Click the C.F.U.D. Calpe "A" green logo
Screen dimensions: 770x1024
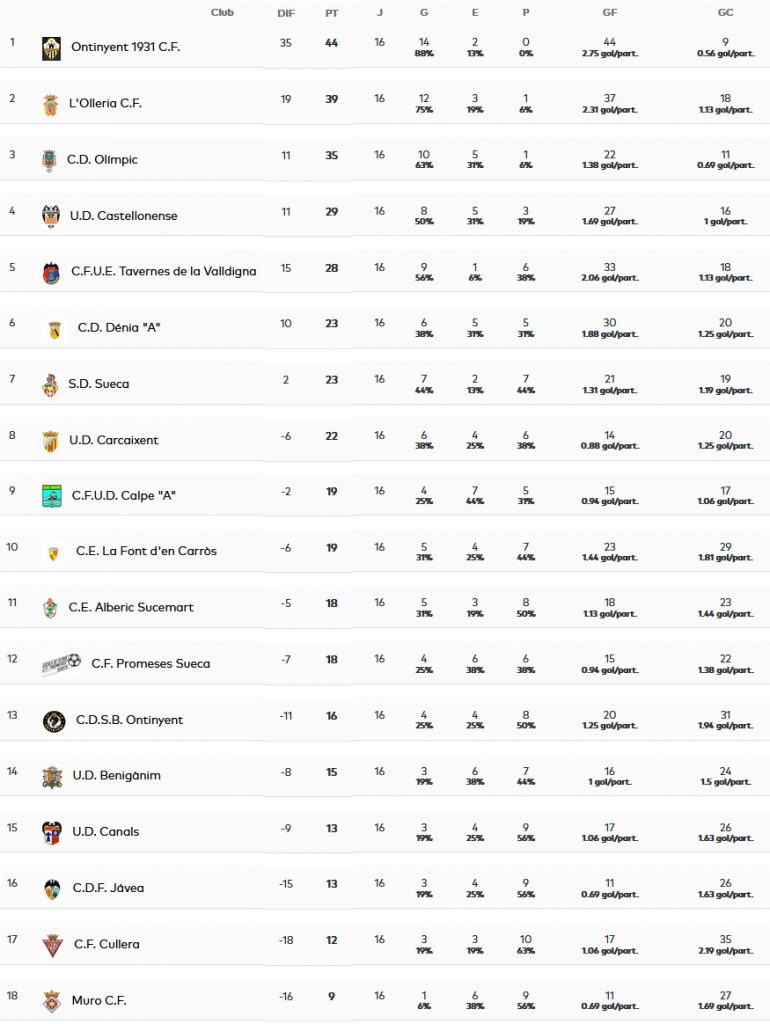(52, 496)
